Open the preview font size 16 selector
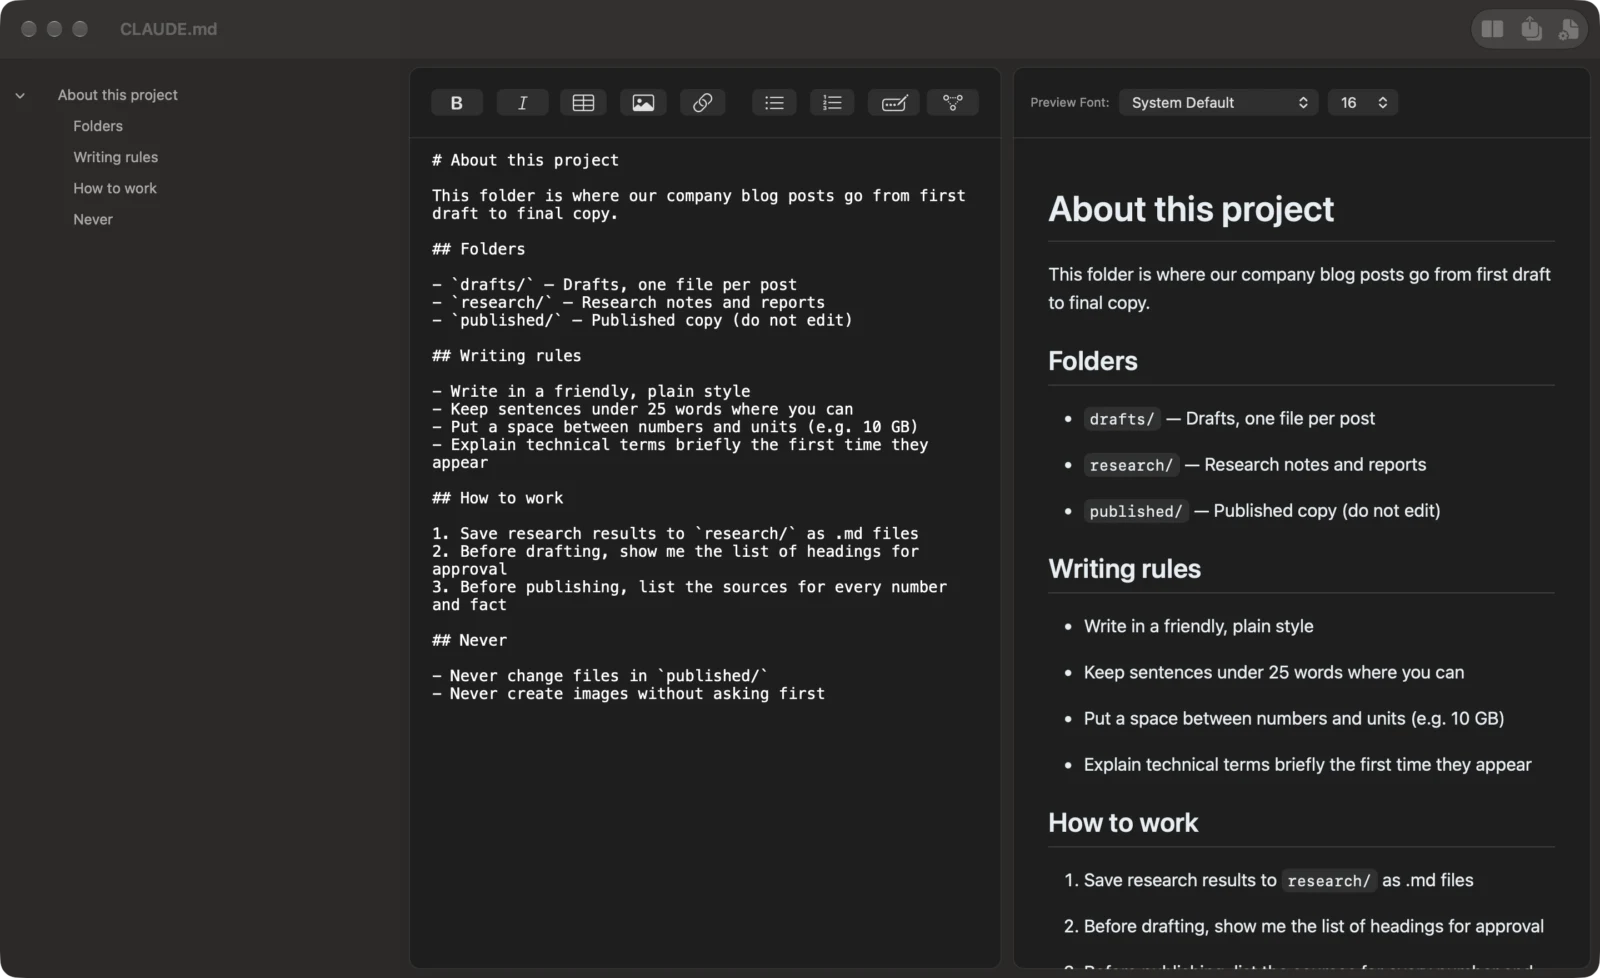Screen dimensions: 1600x978 click(x=1363, y=103)
